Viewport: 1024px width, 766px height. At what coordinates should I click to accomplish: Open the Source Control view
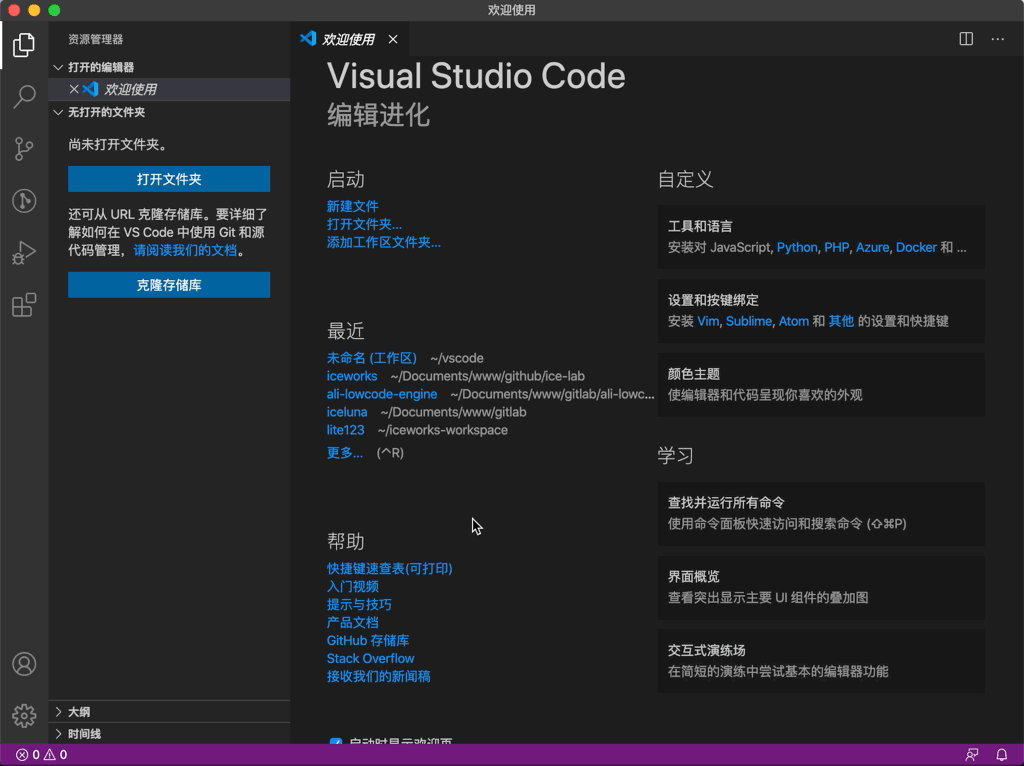coord(24,149)
